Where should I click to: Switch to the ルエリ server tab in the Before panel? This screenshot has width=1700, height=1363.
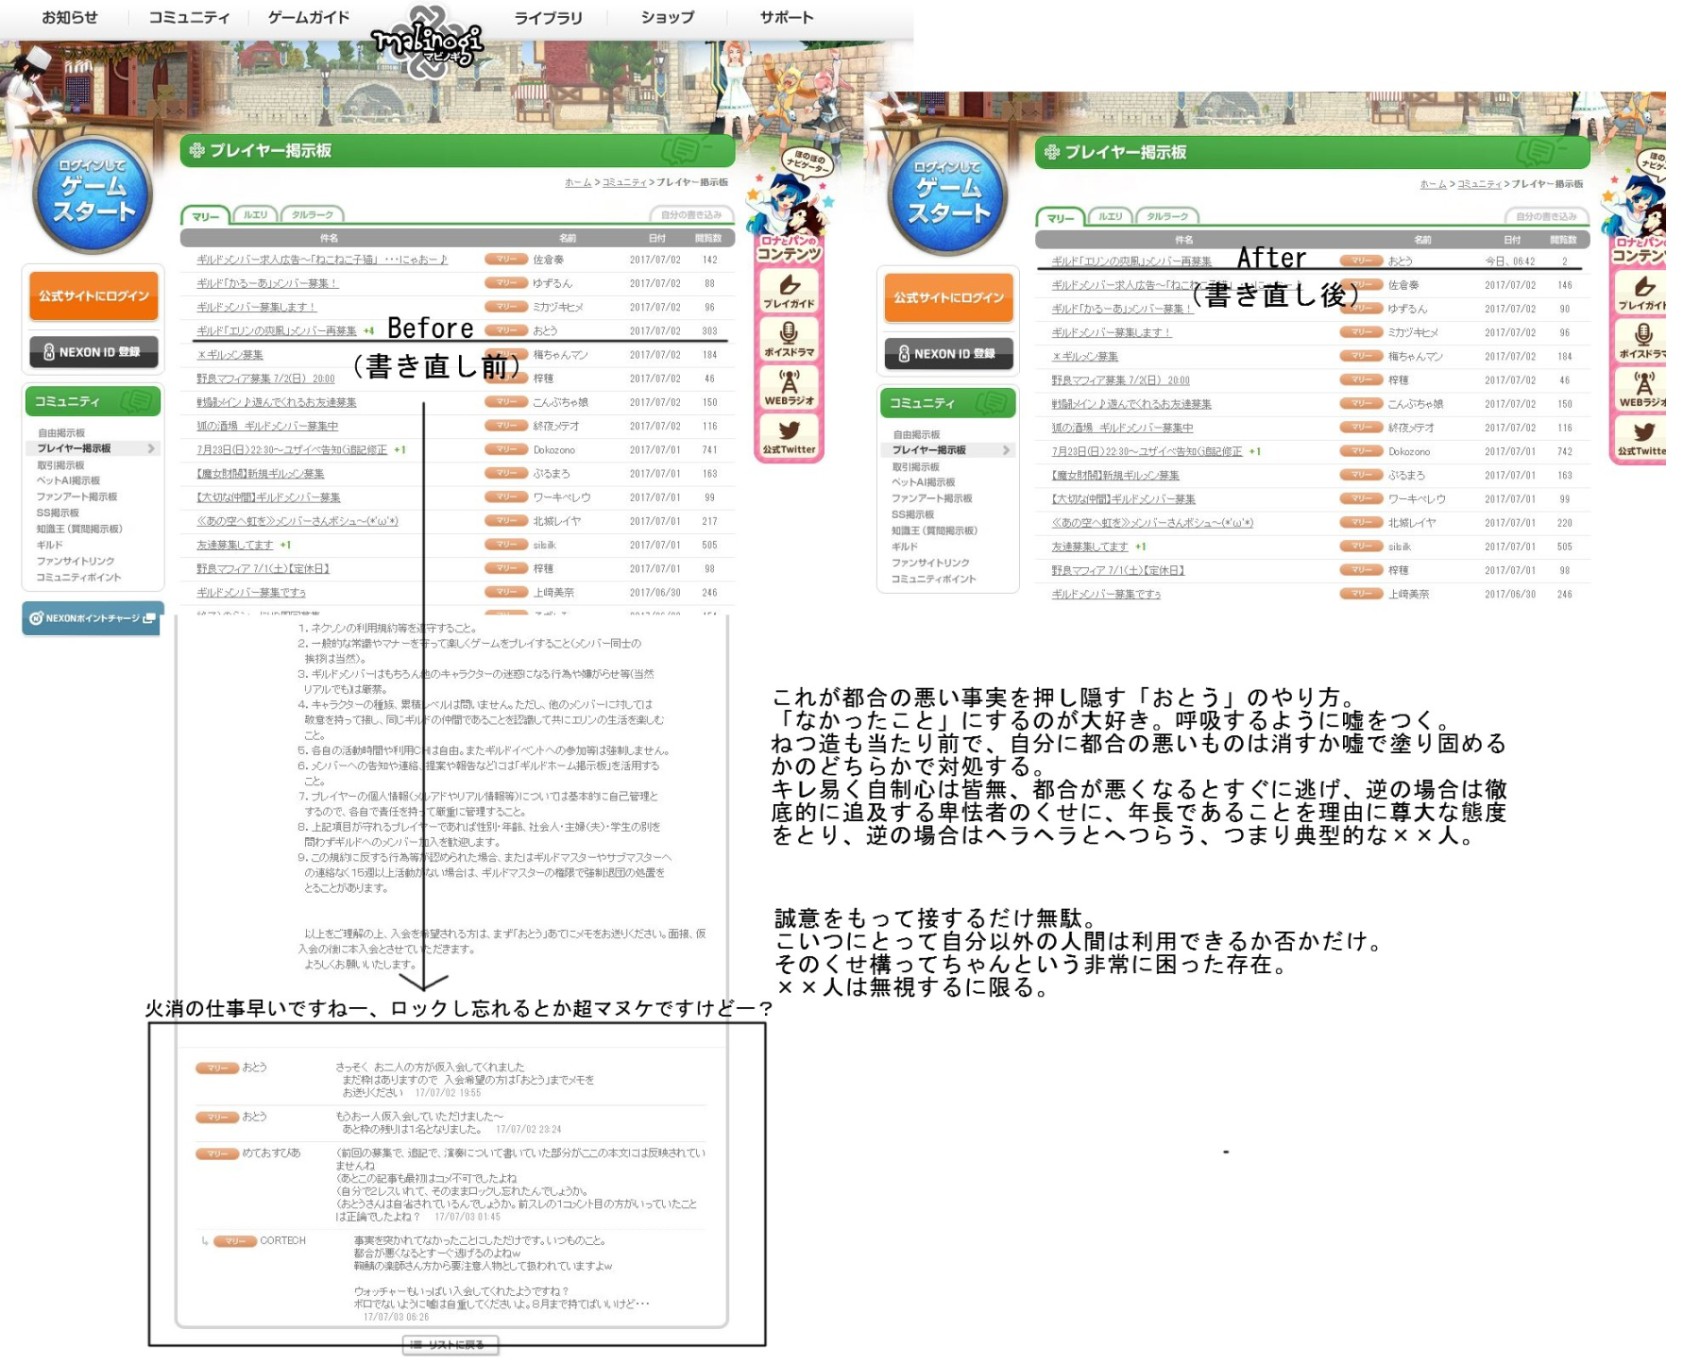(255, 215)
